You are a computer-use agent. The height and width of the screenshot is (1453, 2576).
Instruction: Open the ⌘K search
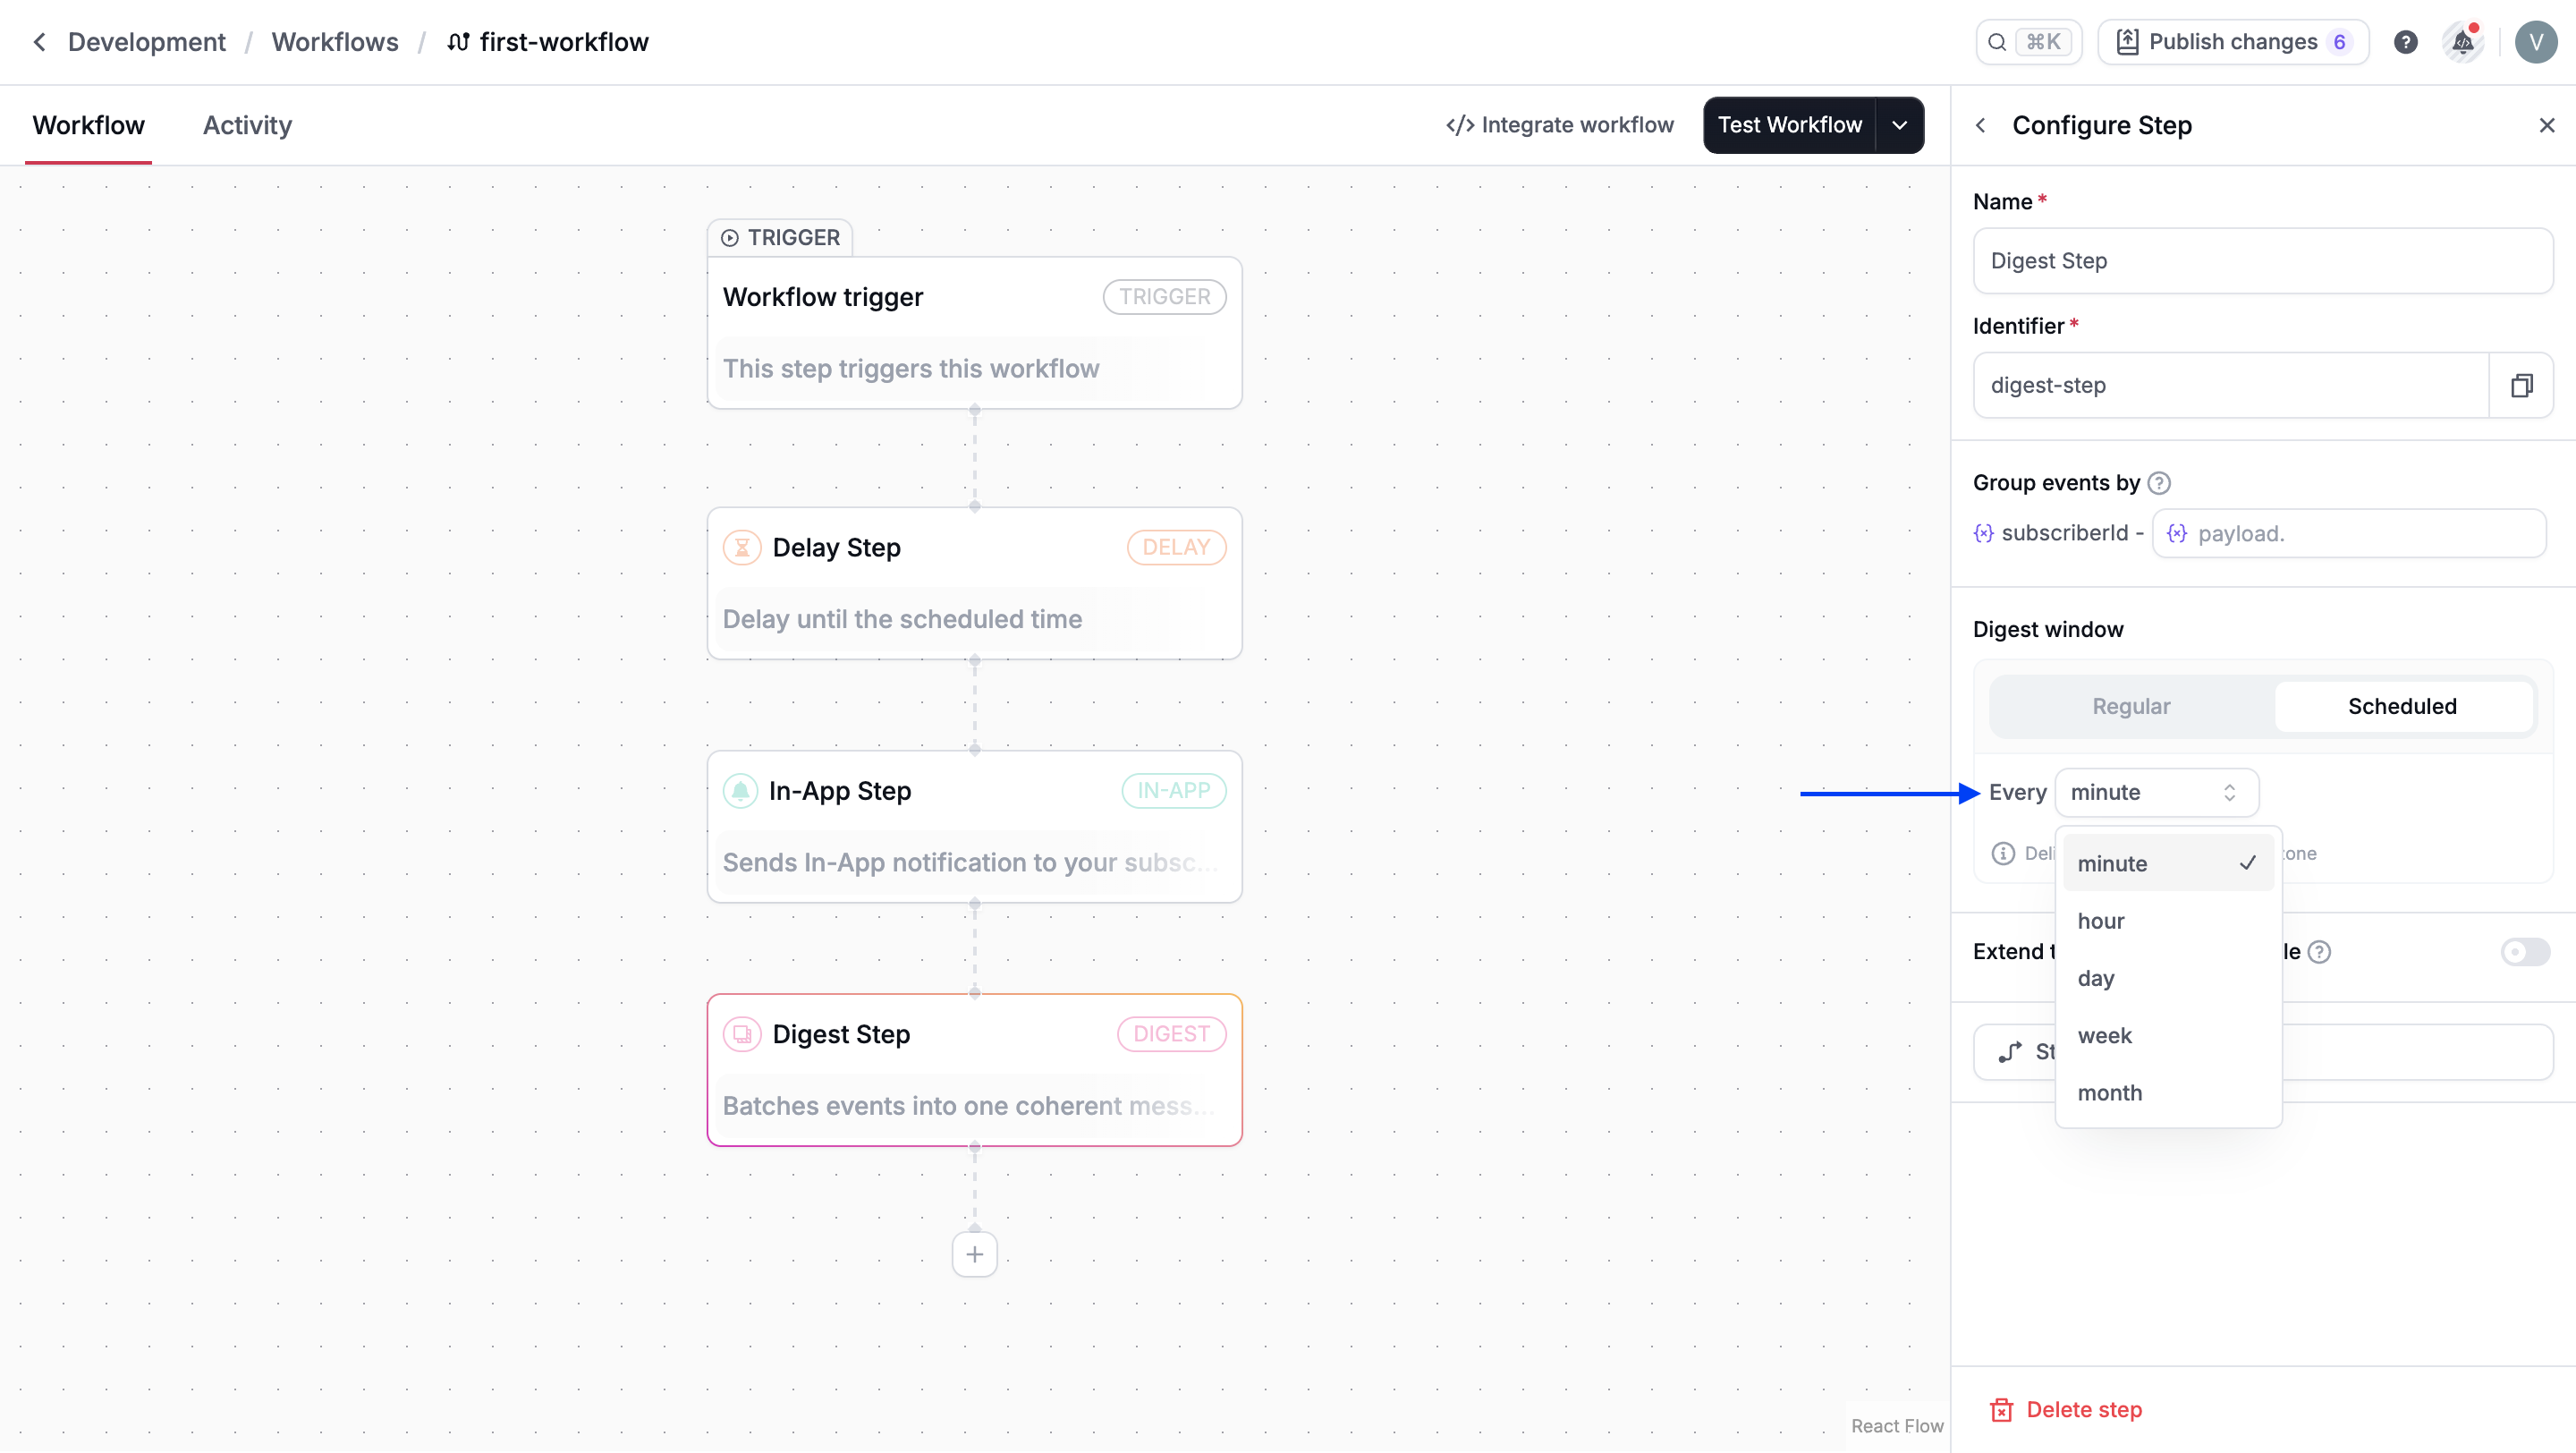2028,41
